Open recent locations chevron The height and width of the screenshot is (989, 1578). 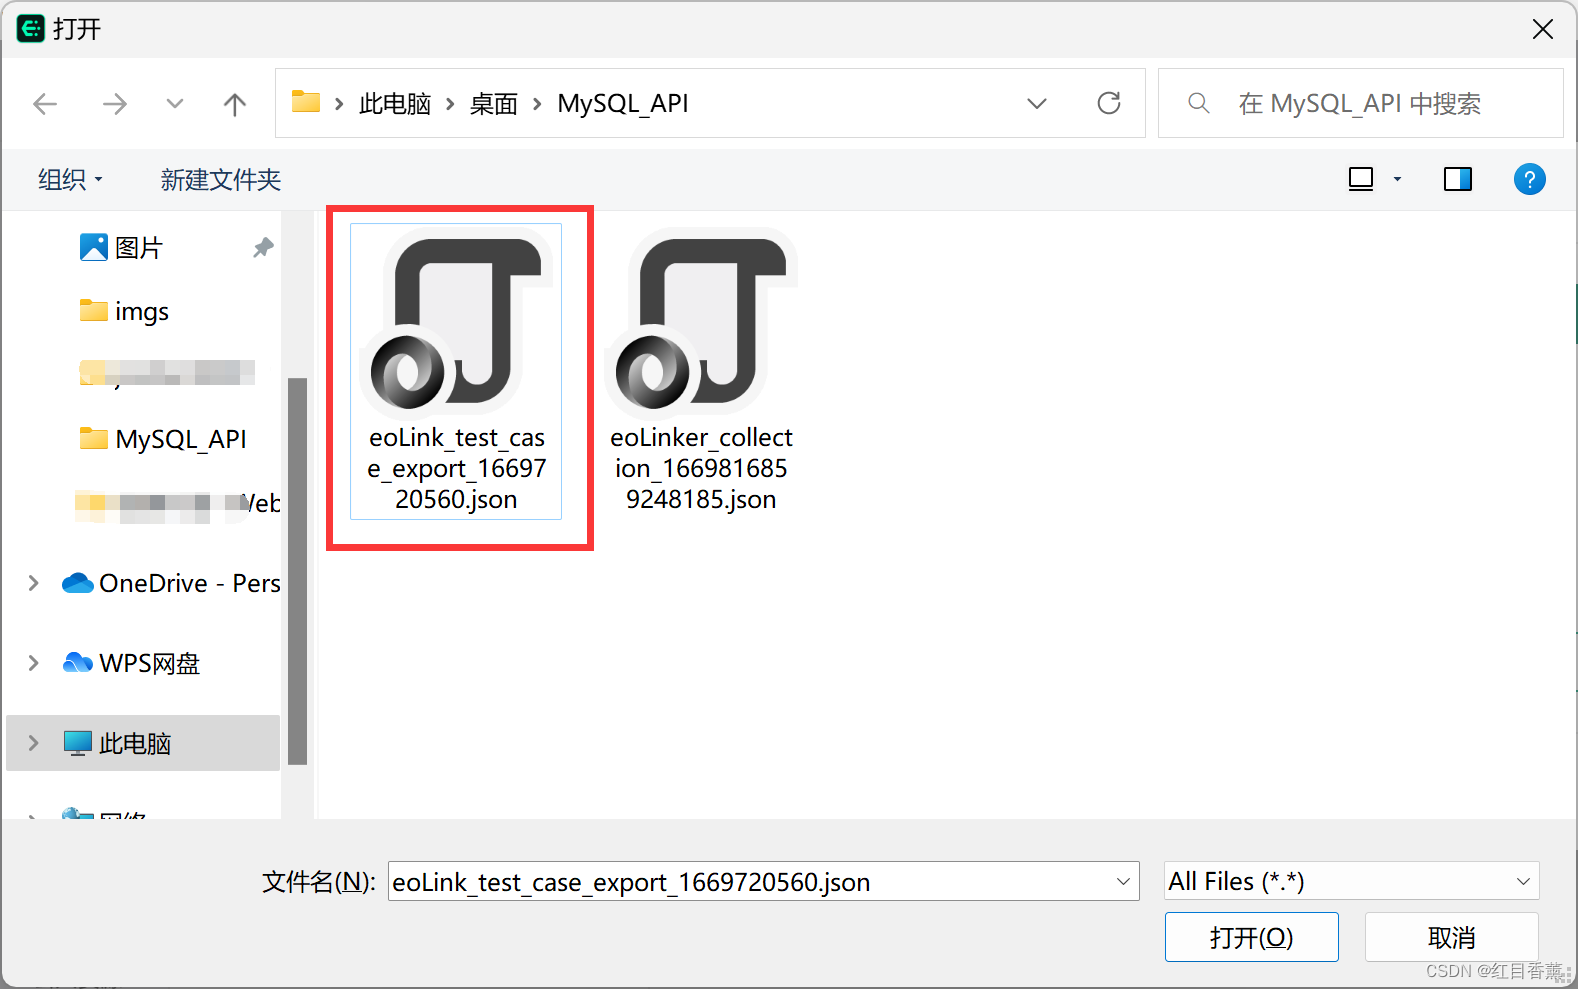(x=175, y=104)
